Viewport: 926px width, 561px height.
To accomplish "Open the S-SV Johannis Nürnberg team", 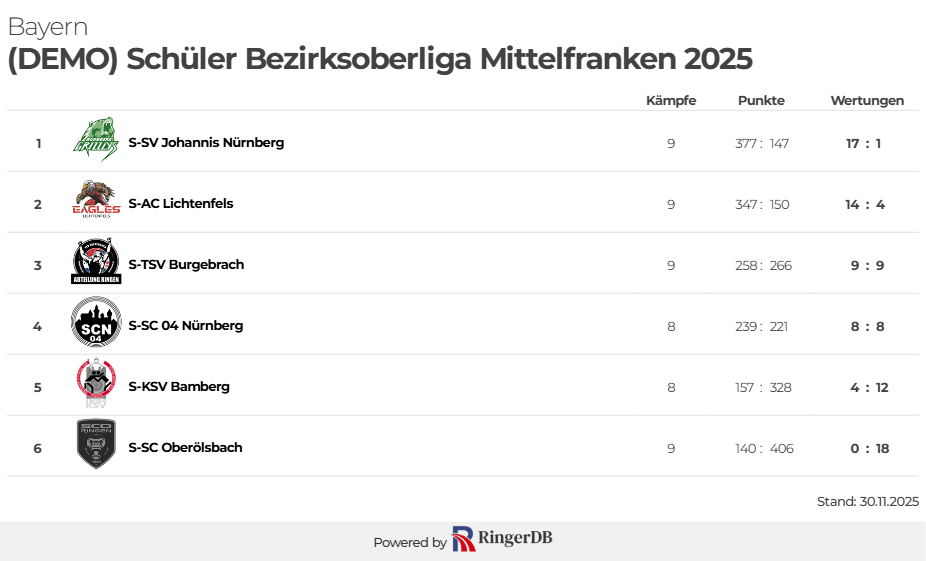I will 206,142.
